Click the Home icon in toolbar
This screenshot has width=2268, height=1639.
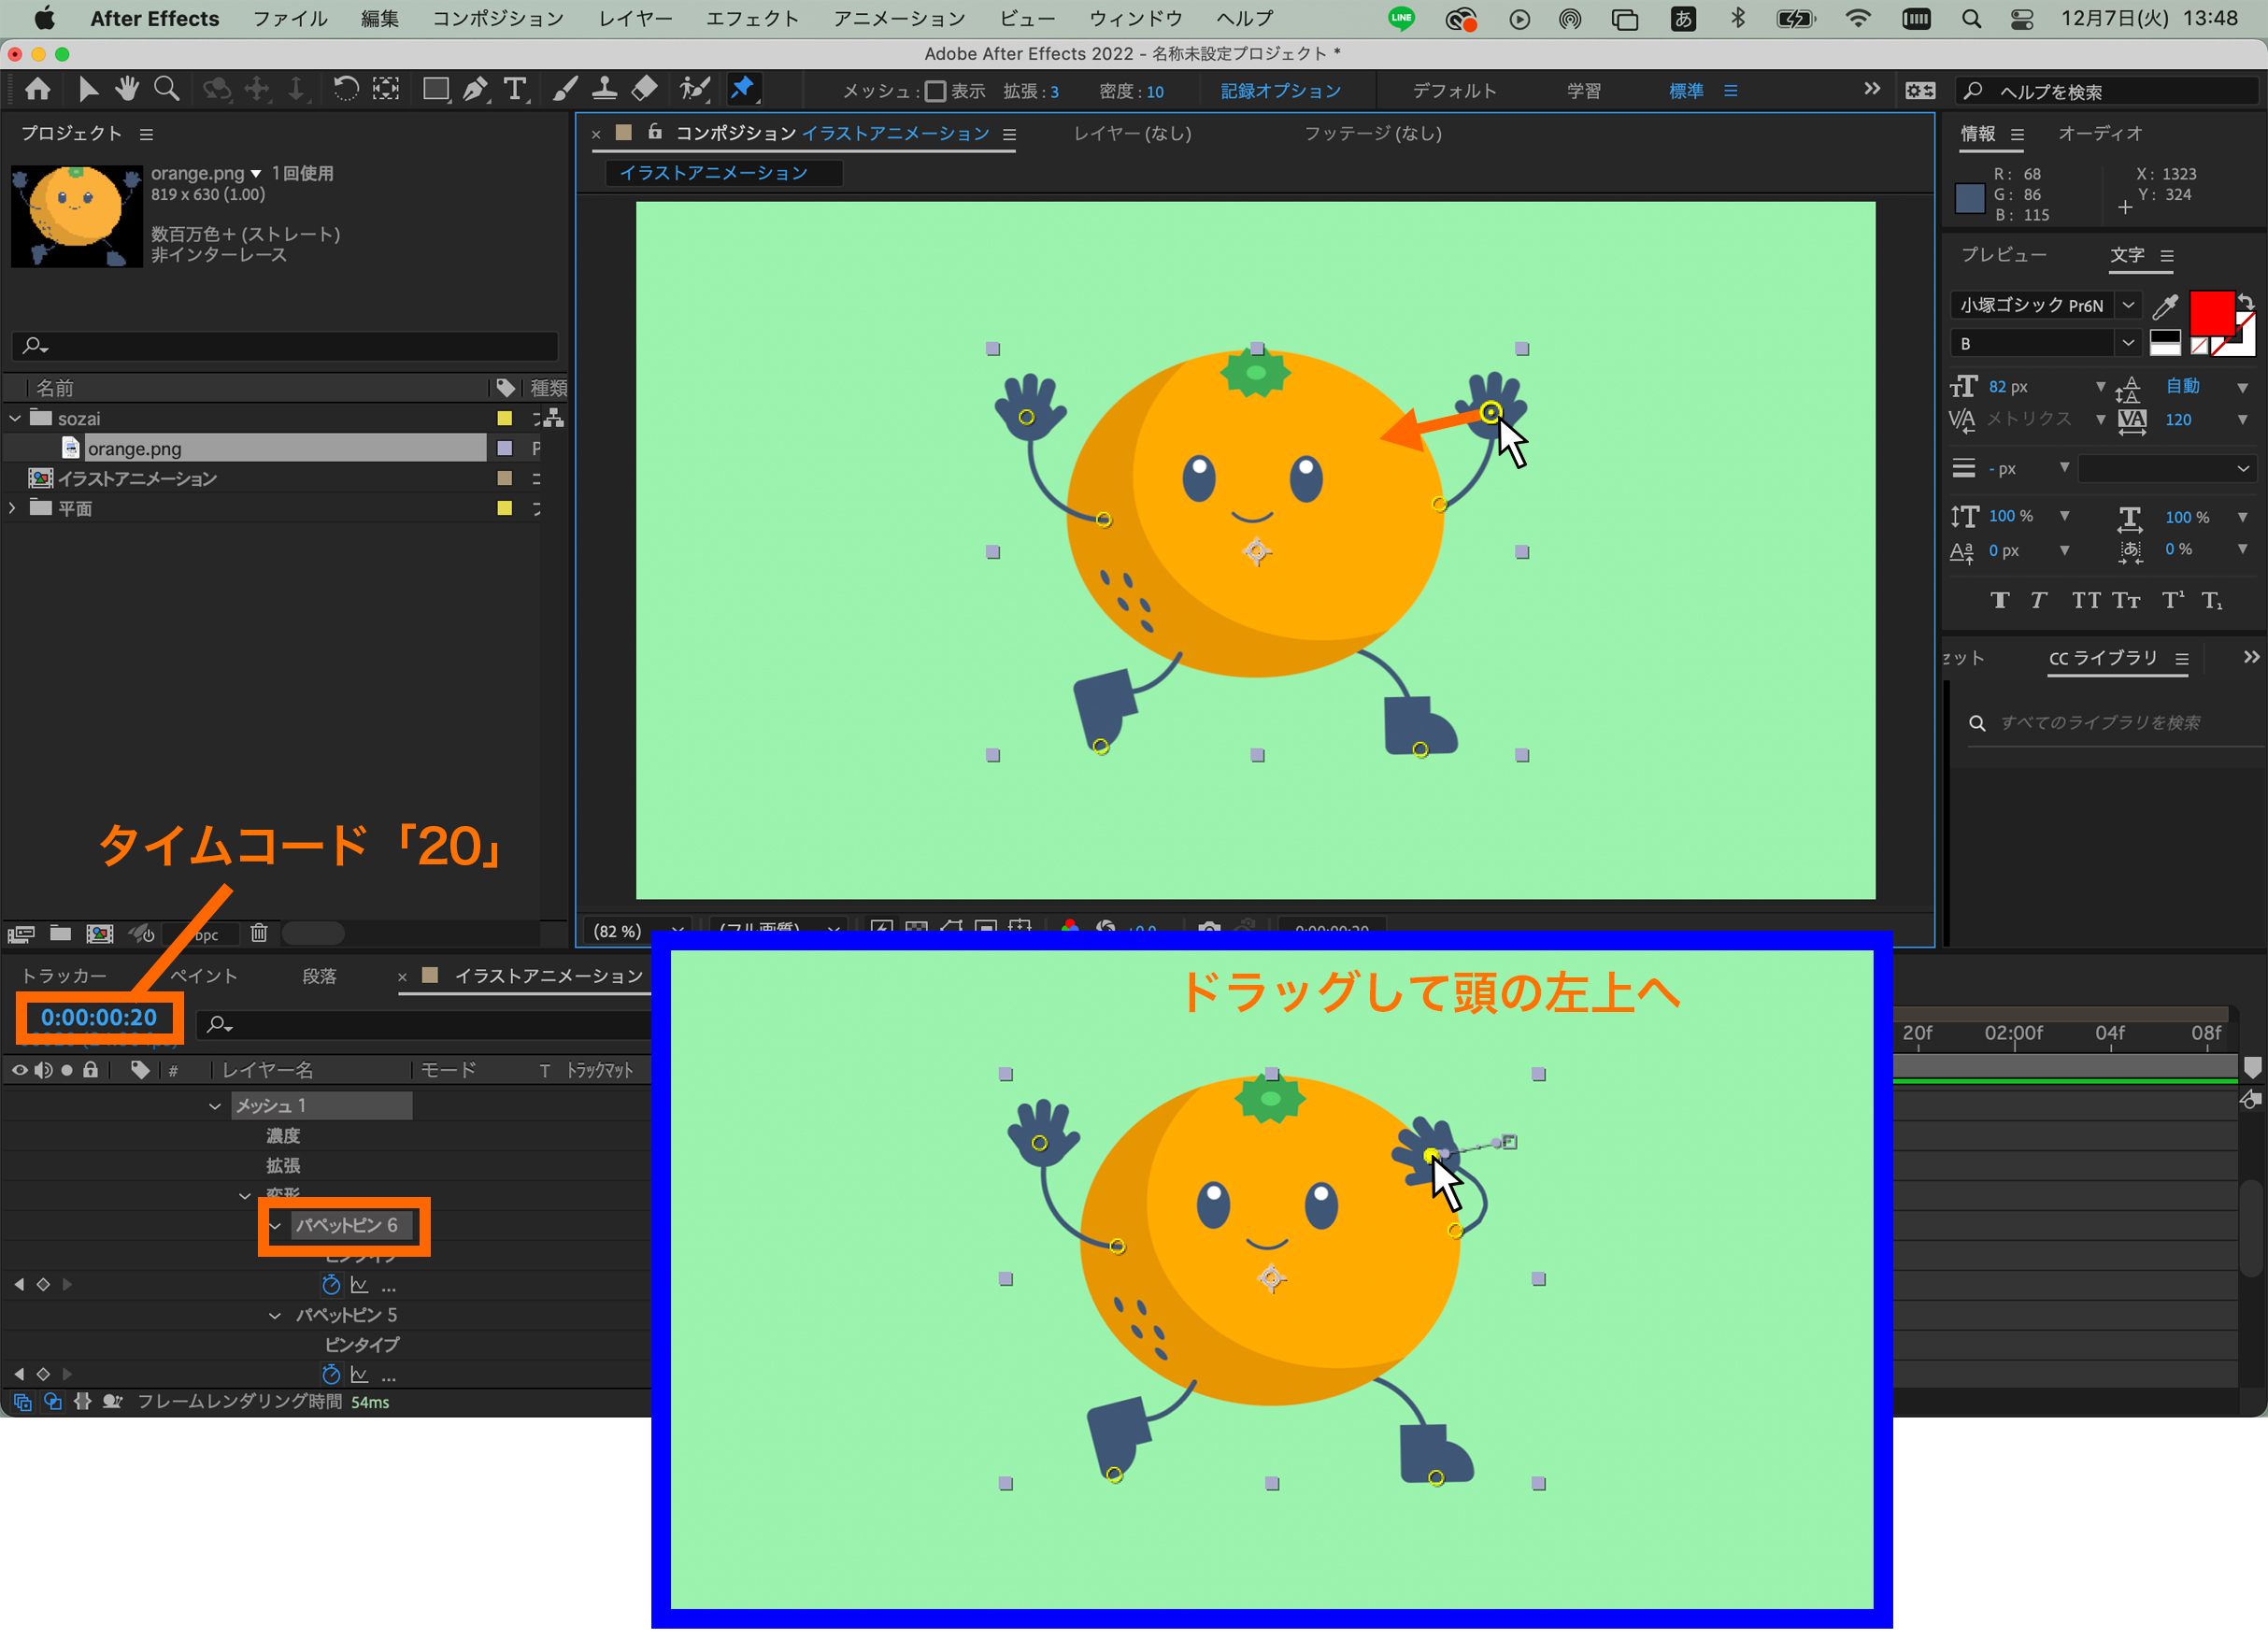click(38, 90)
